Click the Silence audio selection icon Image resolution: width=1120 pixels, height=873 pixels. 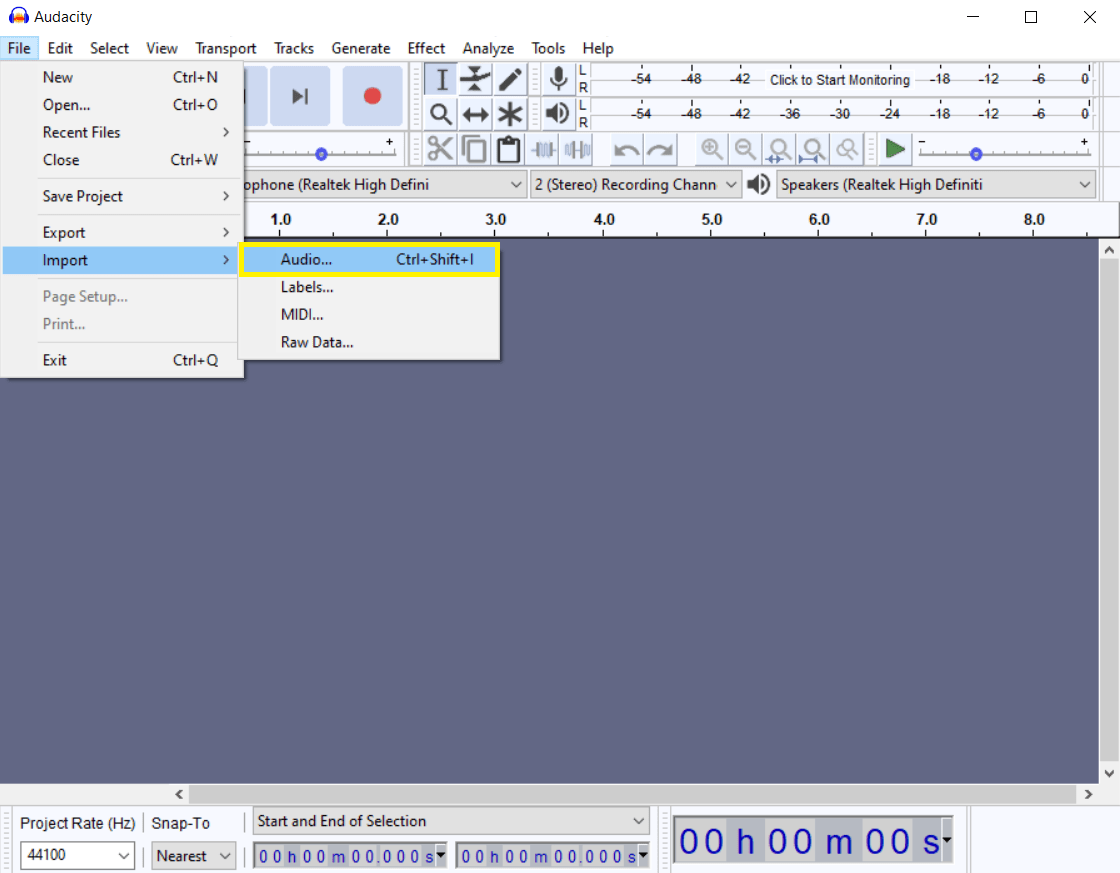[x=577, y=149]
